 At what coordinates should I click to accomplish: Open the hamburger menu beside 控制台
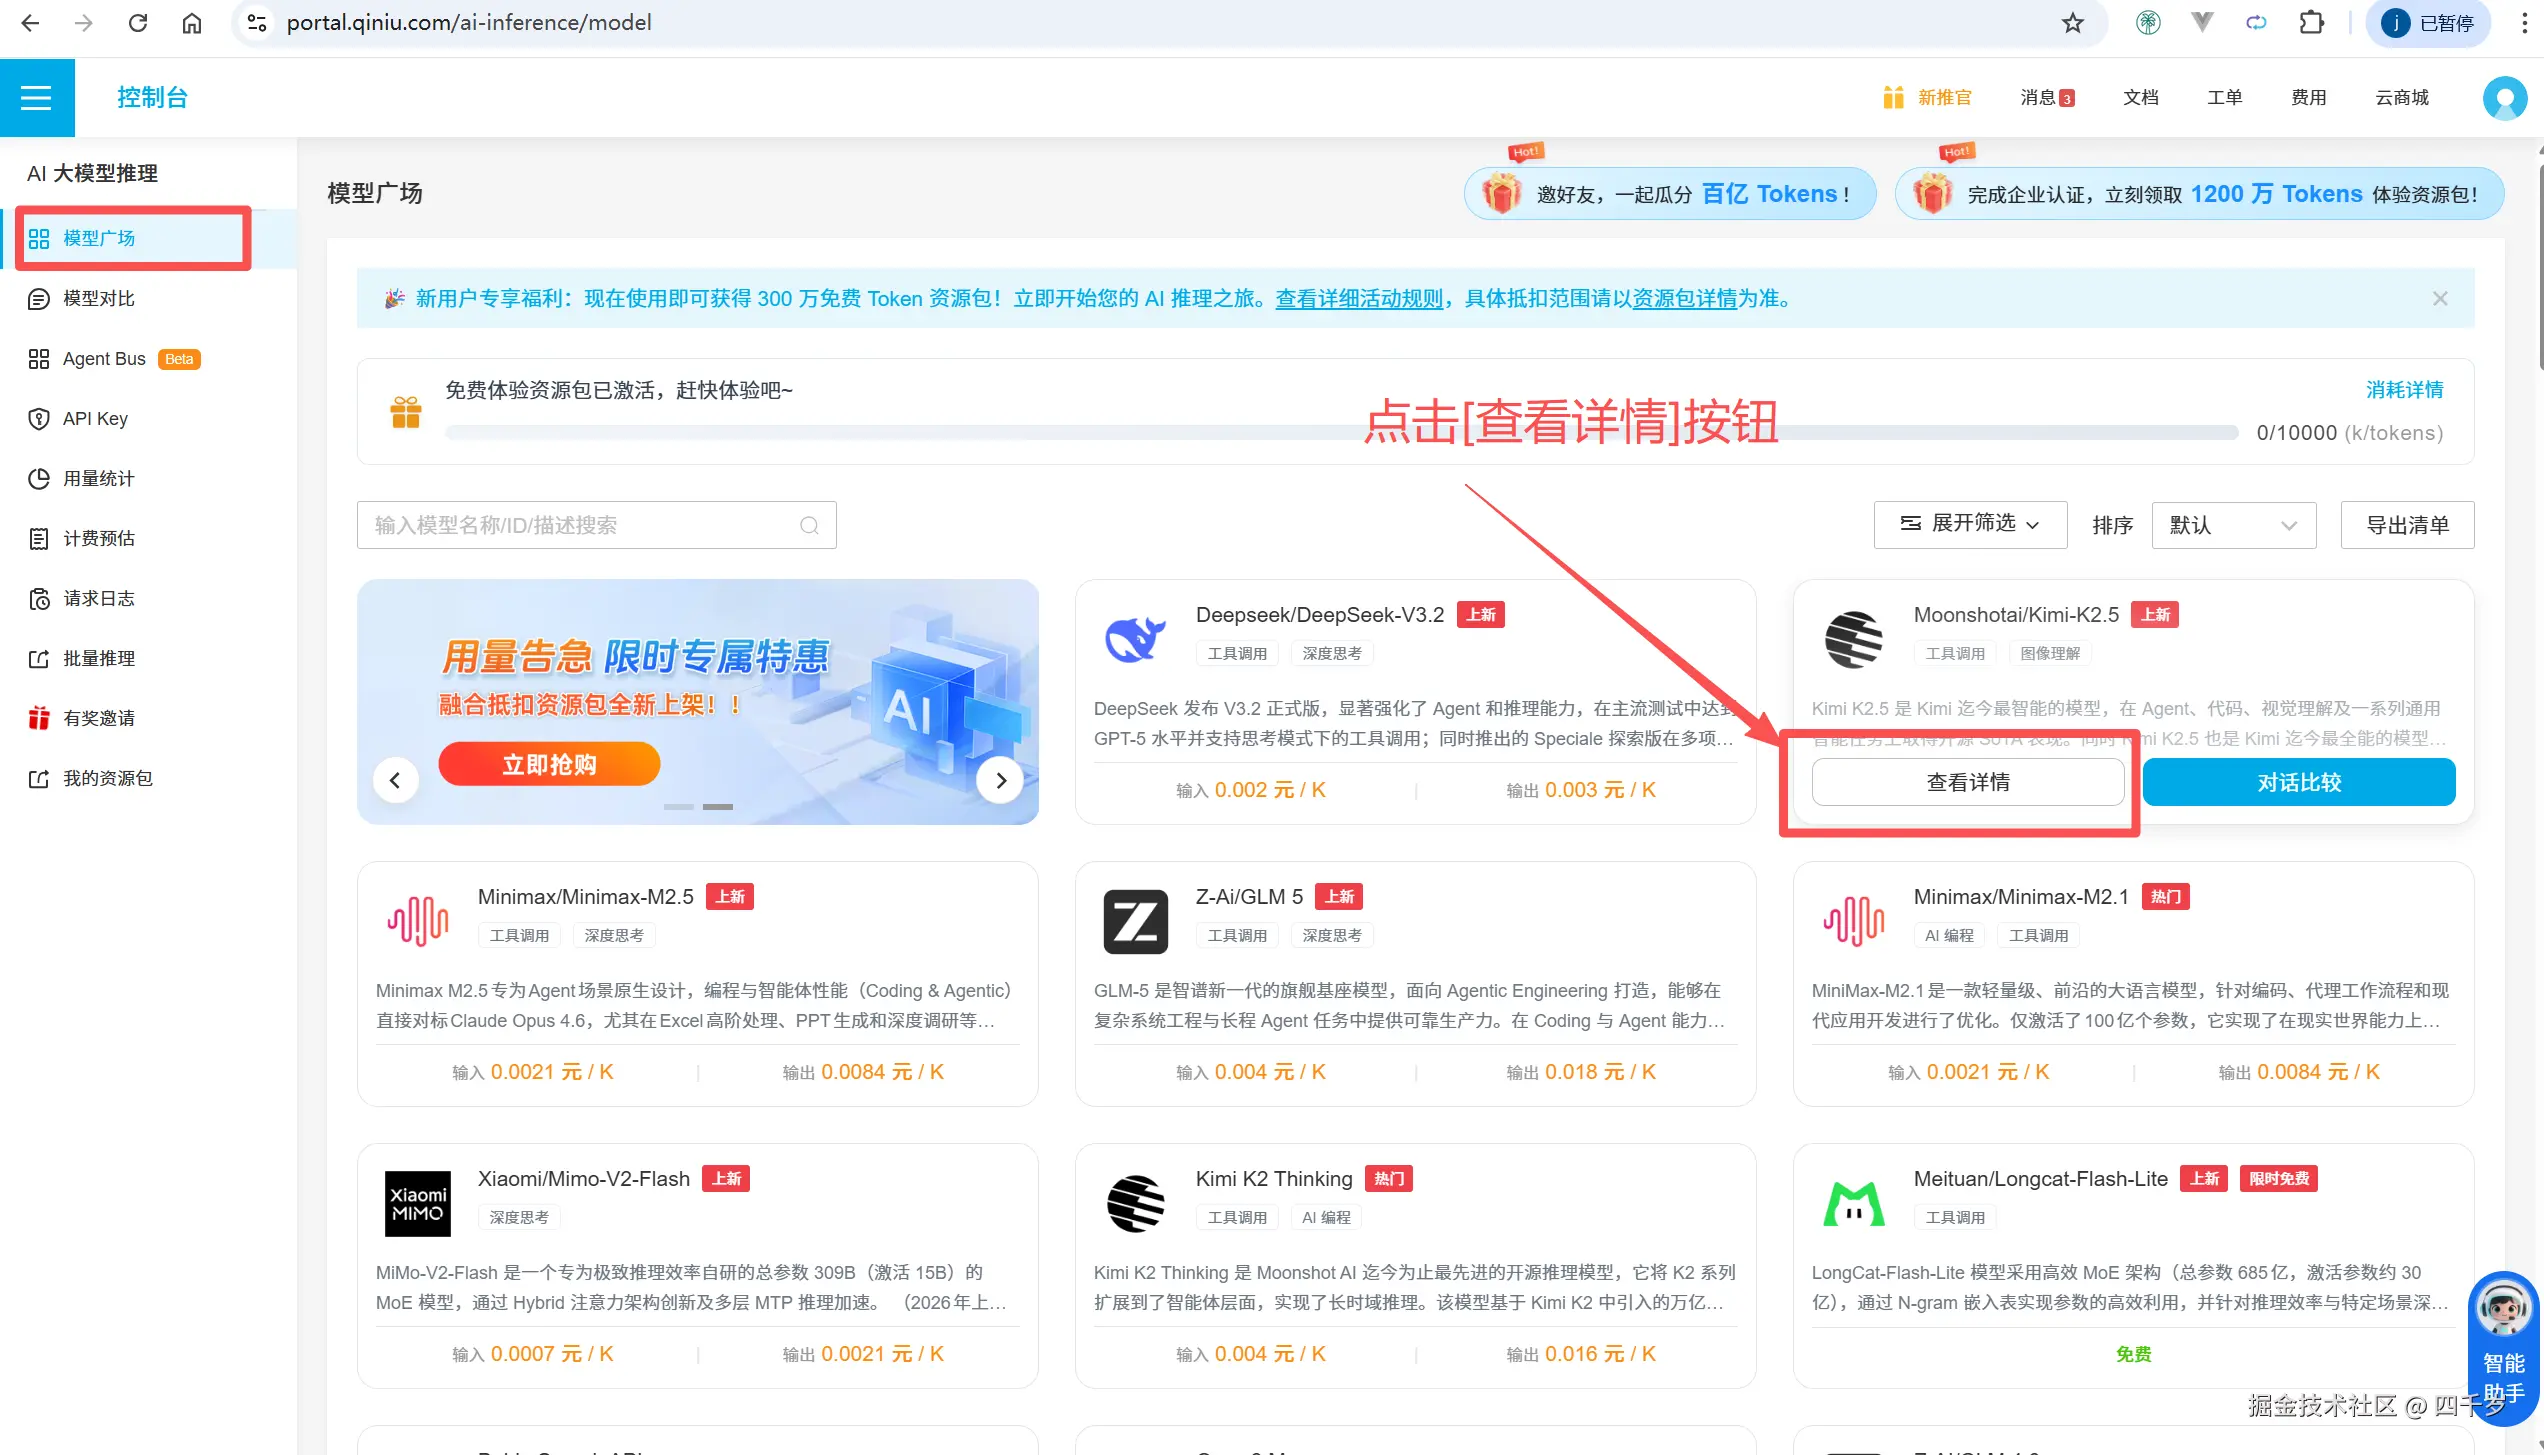[x=37, y=97]
